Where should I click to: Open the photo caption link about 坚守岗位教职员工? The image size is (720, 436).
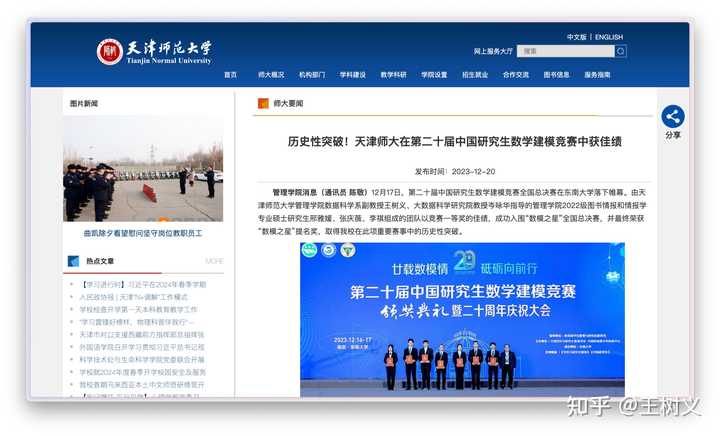pyautogui.click(x=143, y=234)
